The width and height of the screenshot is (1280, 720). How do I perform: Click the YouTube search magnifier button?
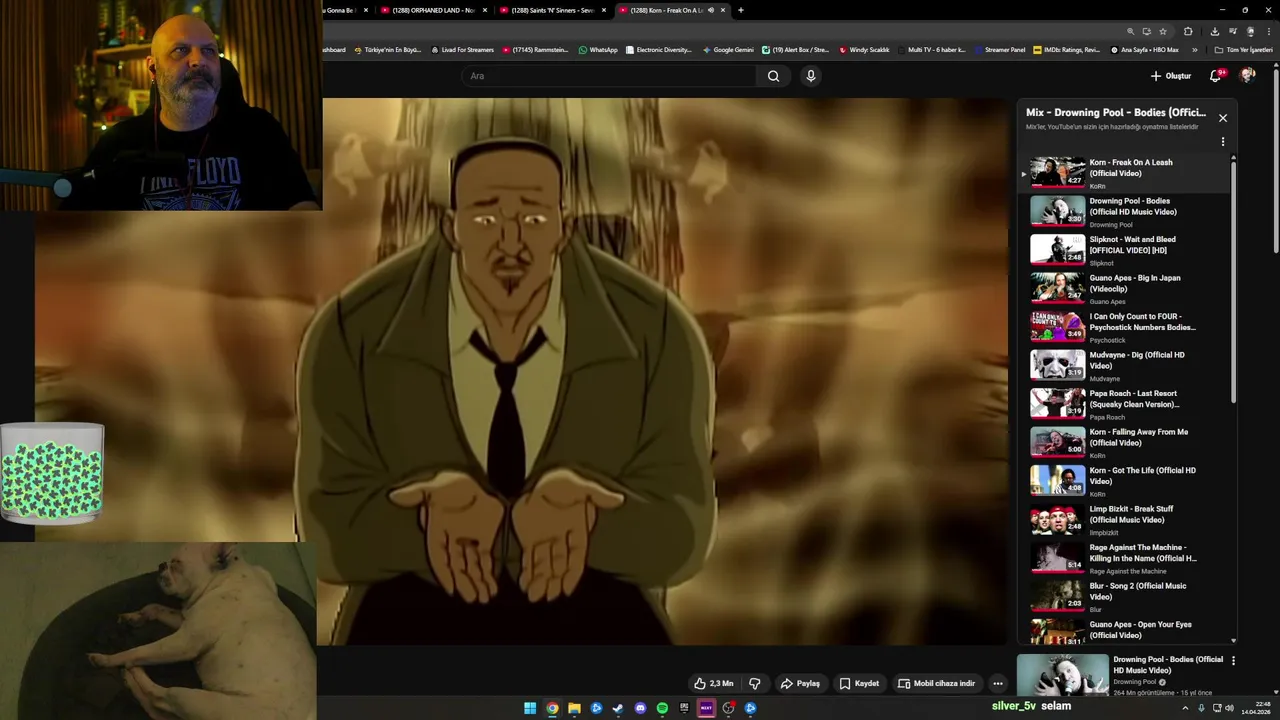(773, 76)
